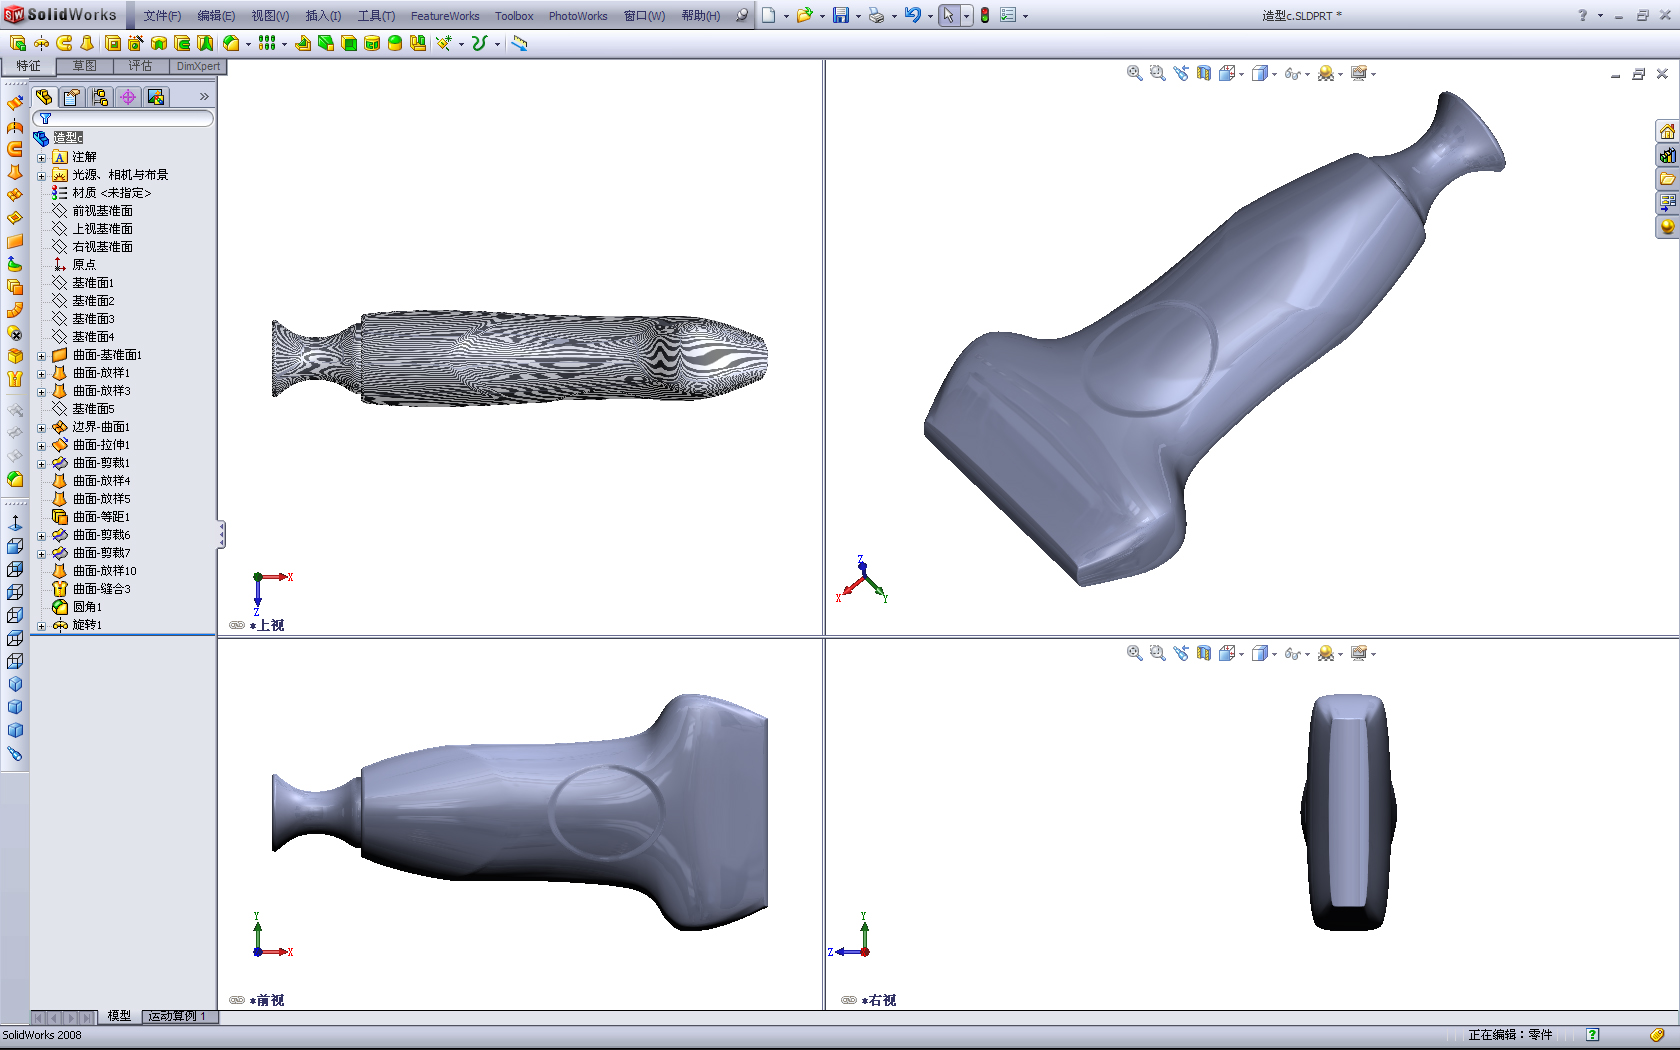Click Zoom to Area in the upper viewport
Screen dimensions: 1680x1050
(1158, 73)
